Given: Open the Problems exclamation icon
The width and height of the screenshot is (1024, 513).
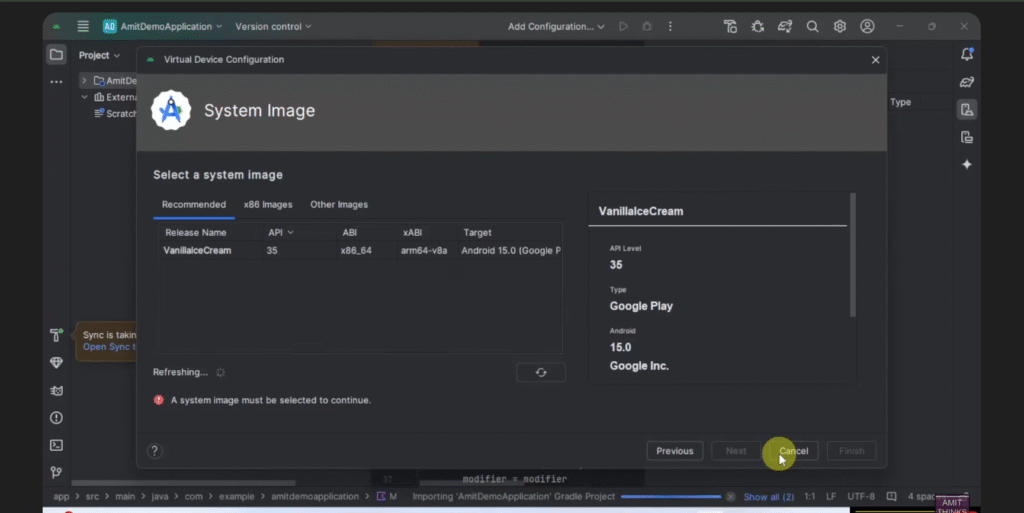Looking at the screenshot, I should pyautogui.click(x=56, y=418).
